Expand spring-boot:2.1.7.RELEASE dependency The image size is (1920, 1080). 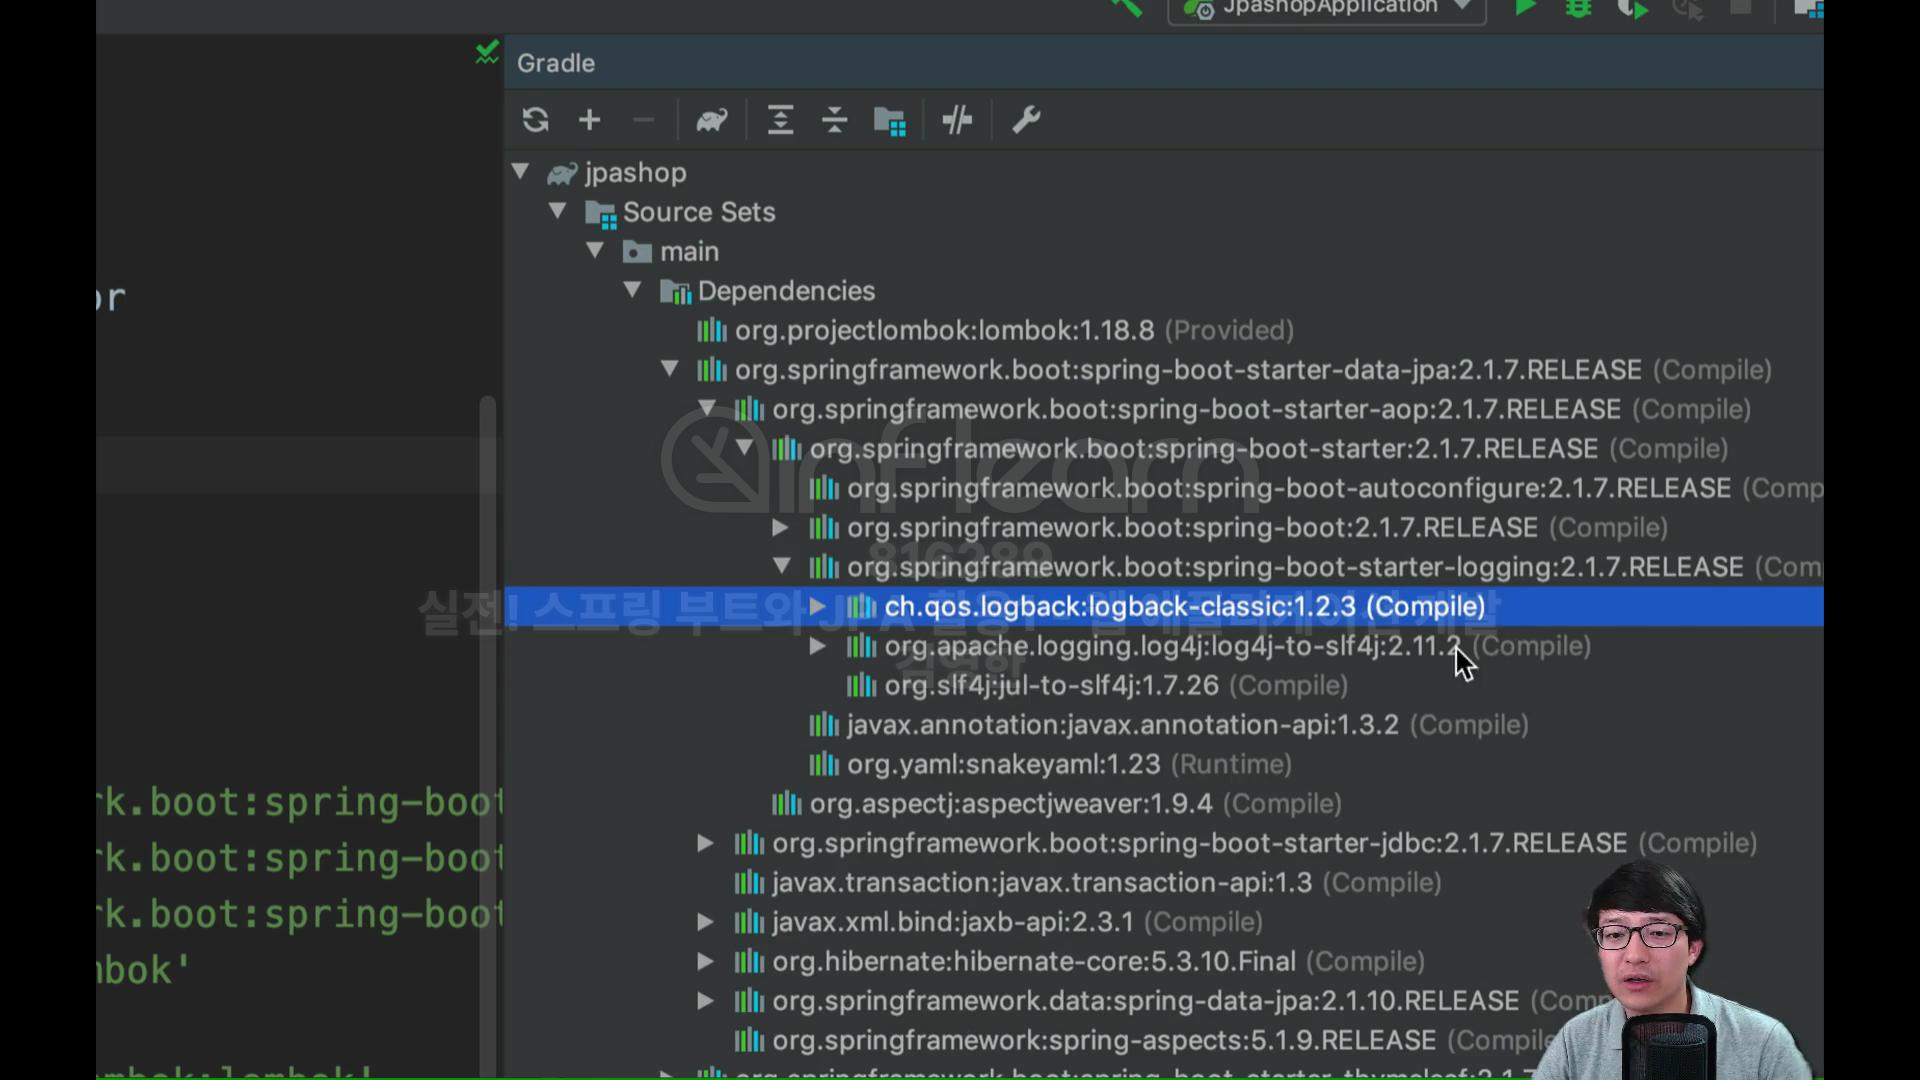click(781, 527)
